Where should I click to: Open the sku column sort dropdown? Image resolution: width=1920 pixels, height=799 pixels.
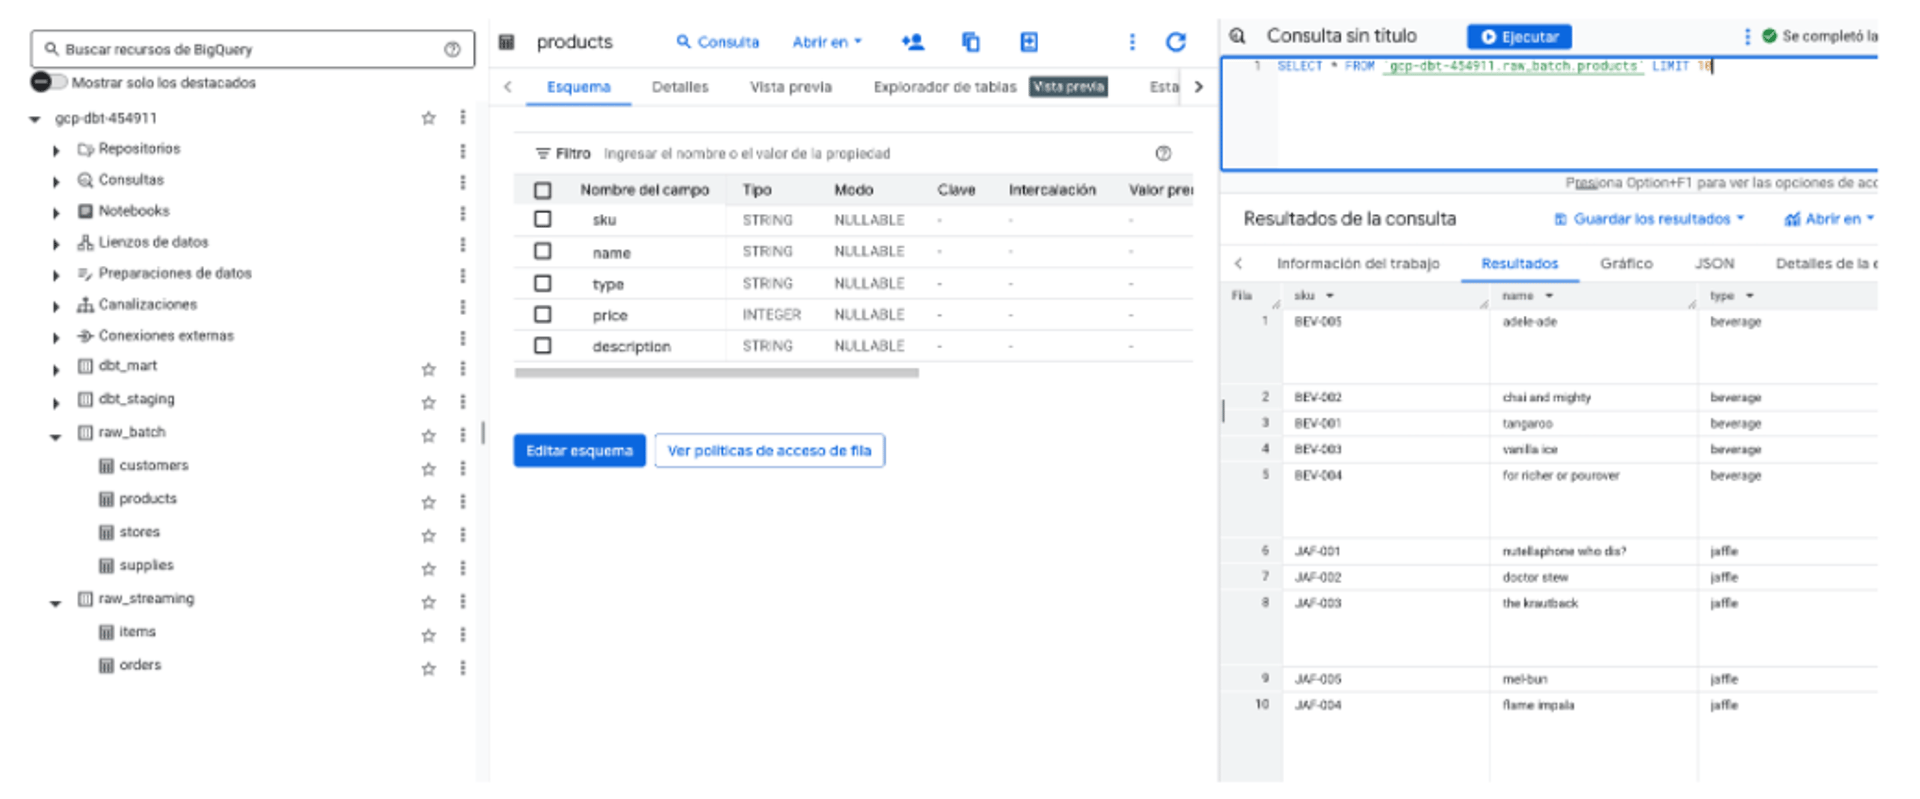tap(1330, 296)
